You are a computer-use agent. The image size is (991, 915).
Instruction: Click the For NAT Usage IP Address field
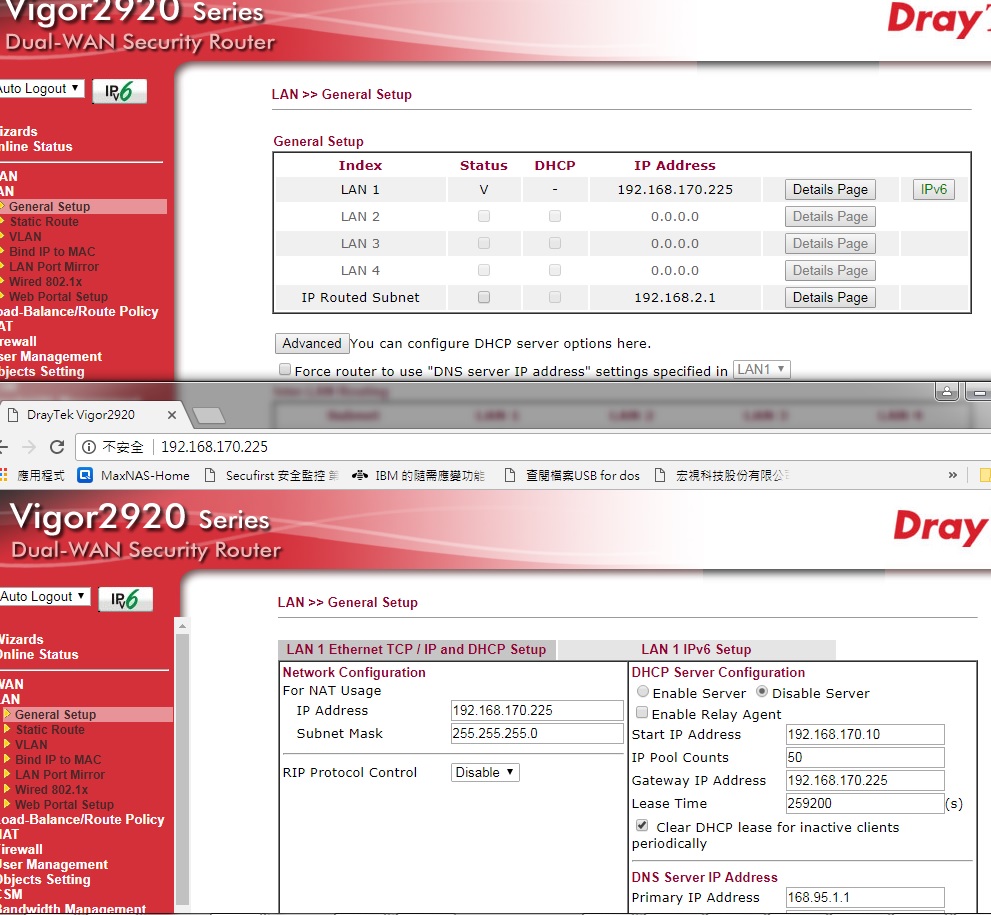[537, 710]
